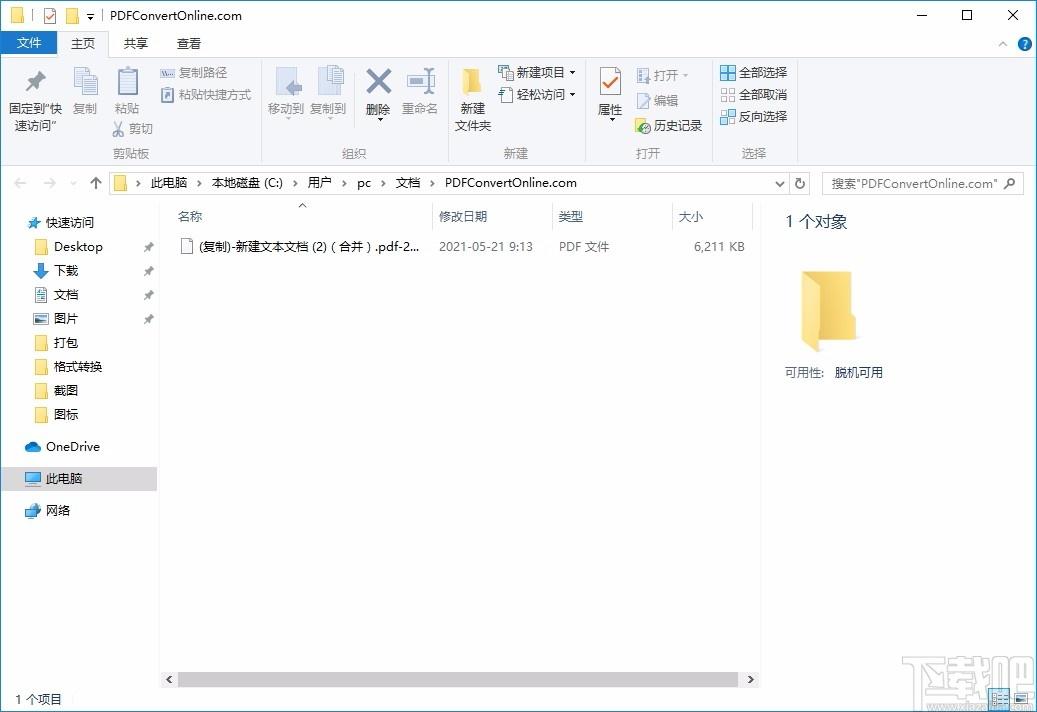Viewport: 1037px width, 712px height.
Task: Sort by Type (类型) column header
Action: 612,216
